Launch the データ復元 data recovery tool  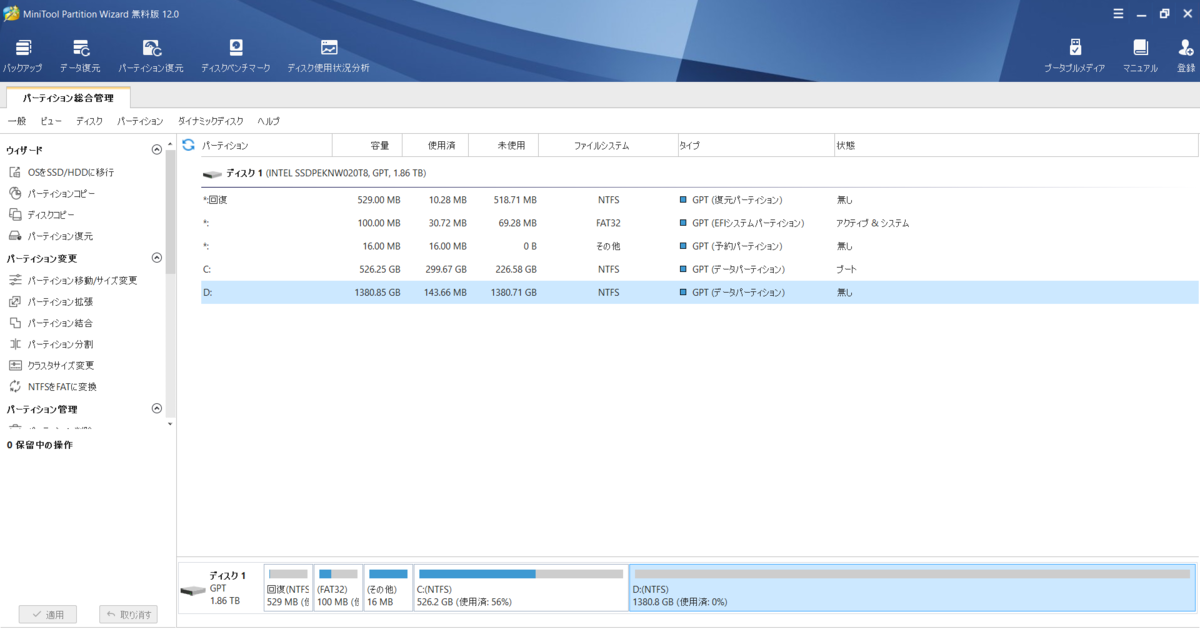pyautogui.click(x=80, y=56)
